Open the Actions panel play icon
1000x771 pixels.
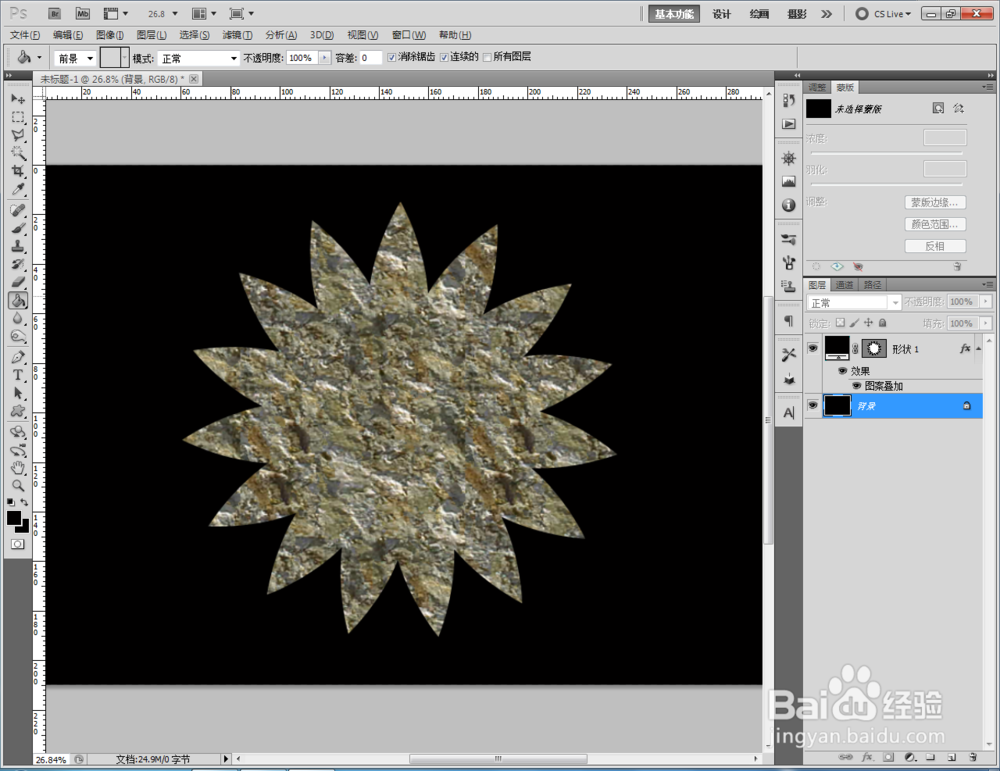pos(789,124)
